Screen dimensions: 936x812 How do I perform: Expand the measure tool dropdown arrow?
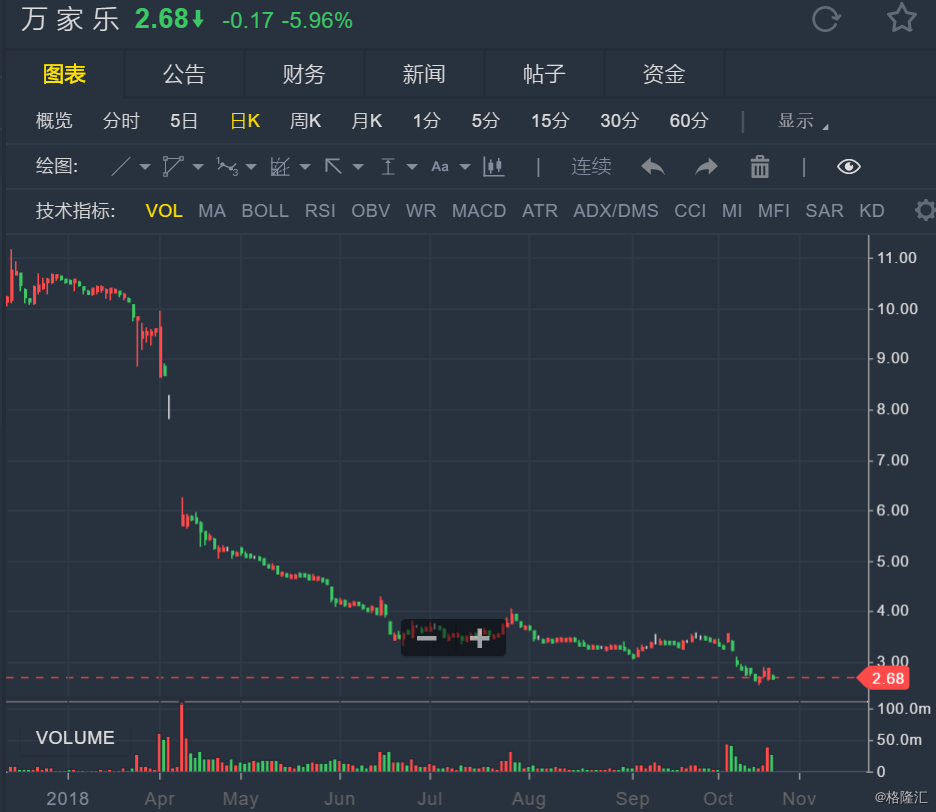(x=412, y=167)
